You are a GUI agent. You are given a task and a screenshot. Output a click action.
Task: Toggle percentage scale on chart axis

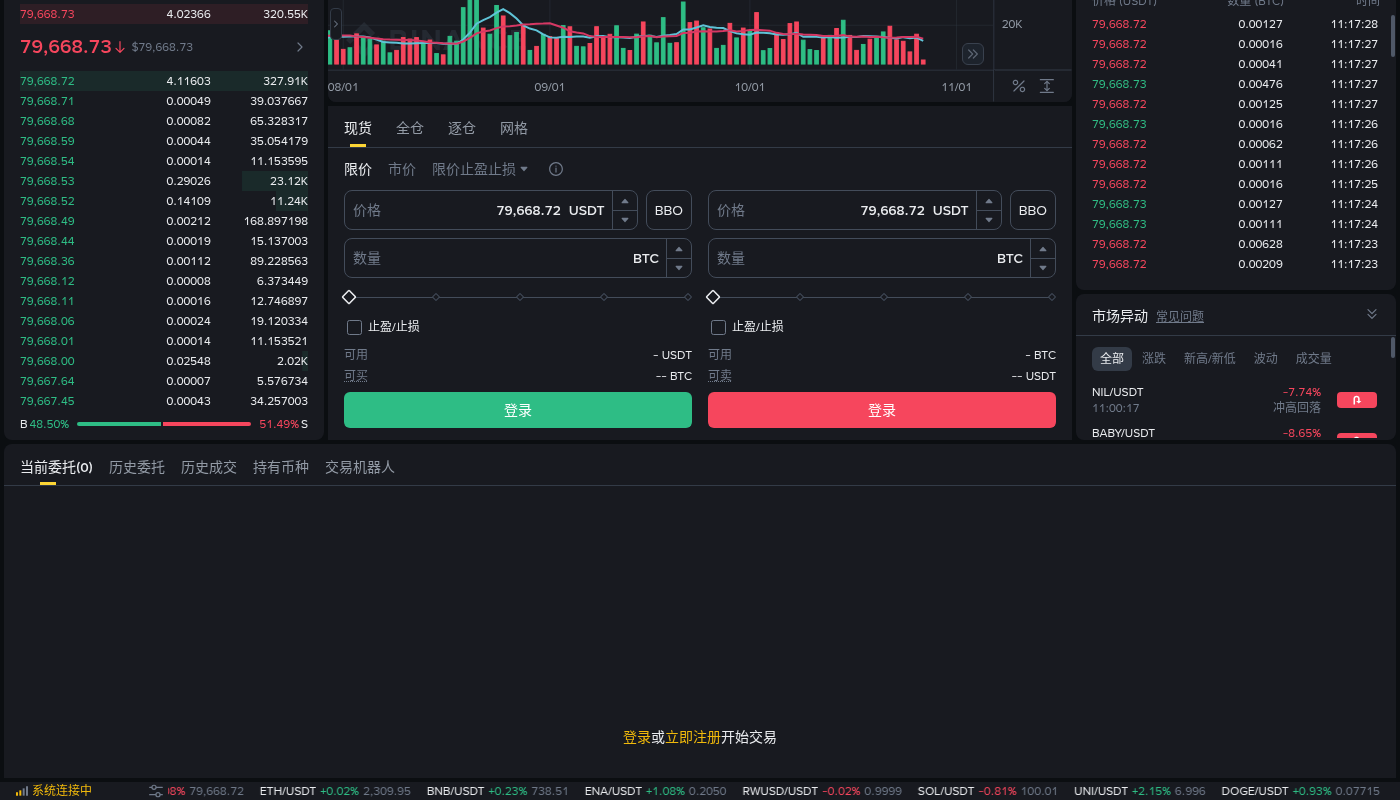(x=1019, y=86)
